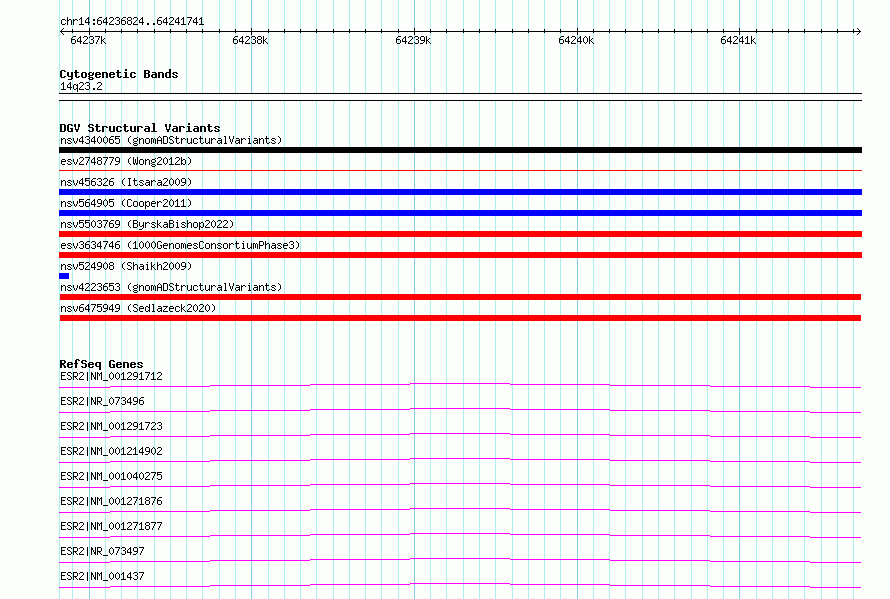Click the magenta line for ESR2|NM_001437

(x=460, y=585)
